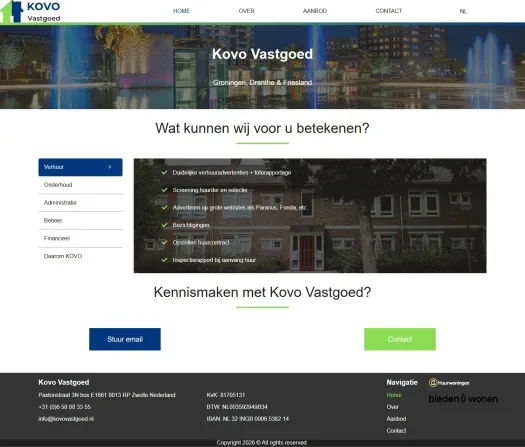This screenshot has height=447, width=525.
Task: Click the 'Kovo Vastgoed' hero banner title
Action: click(262, 54)
